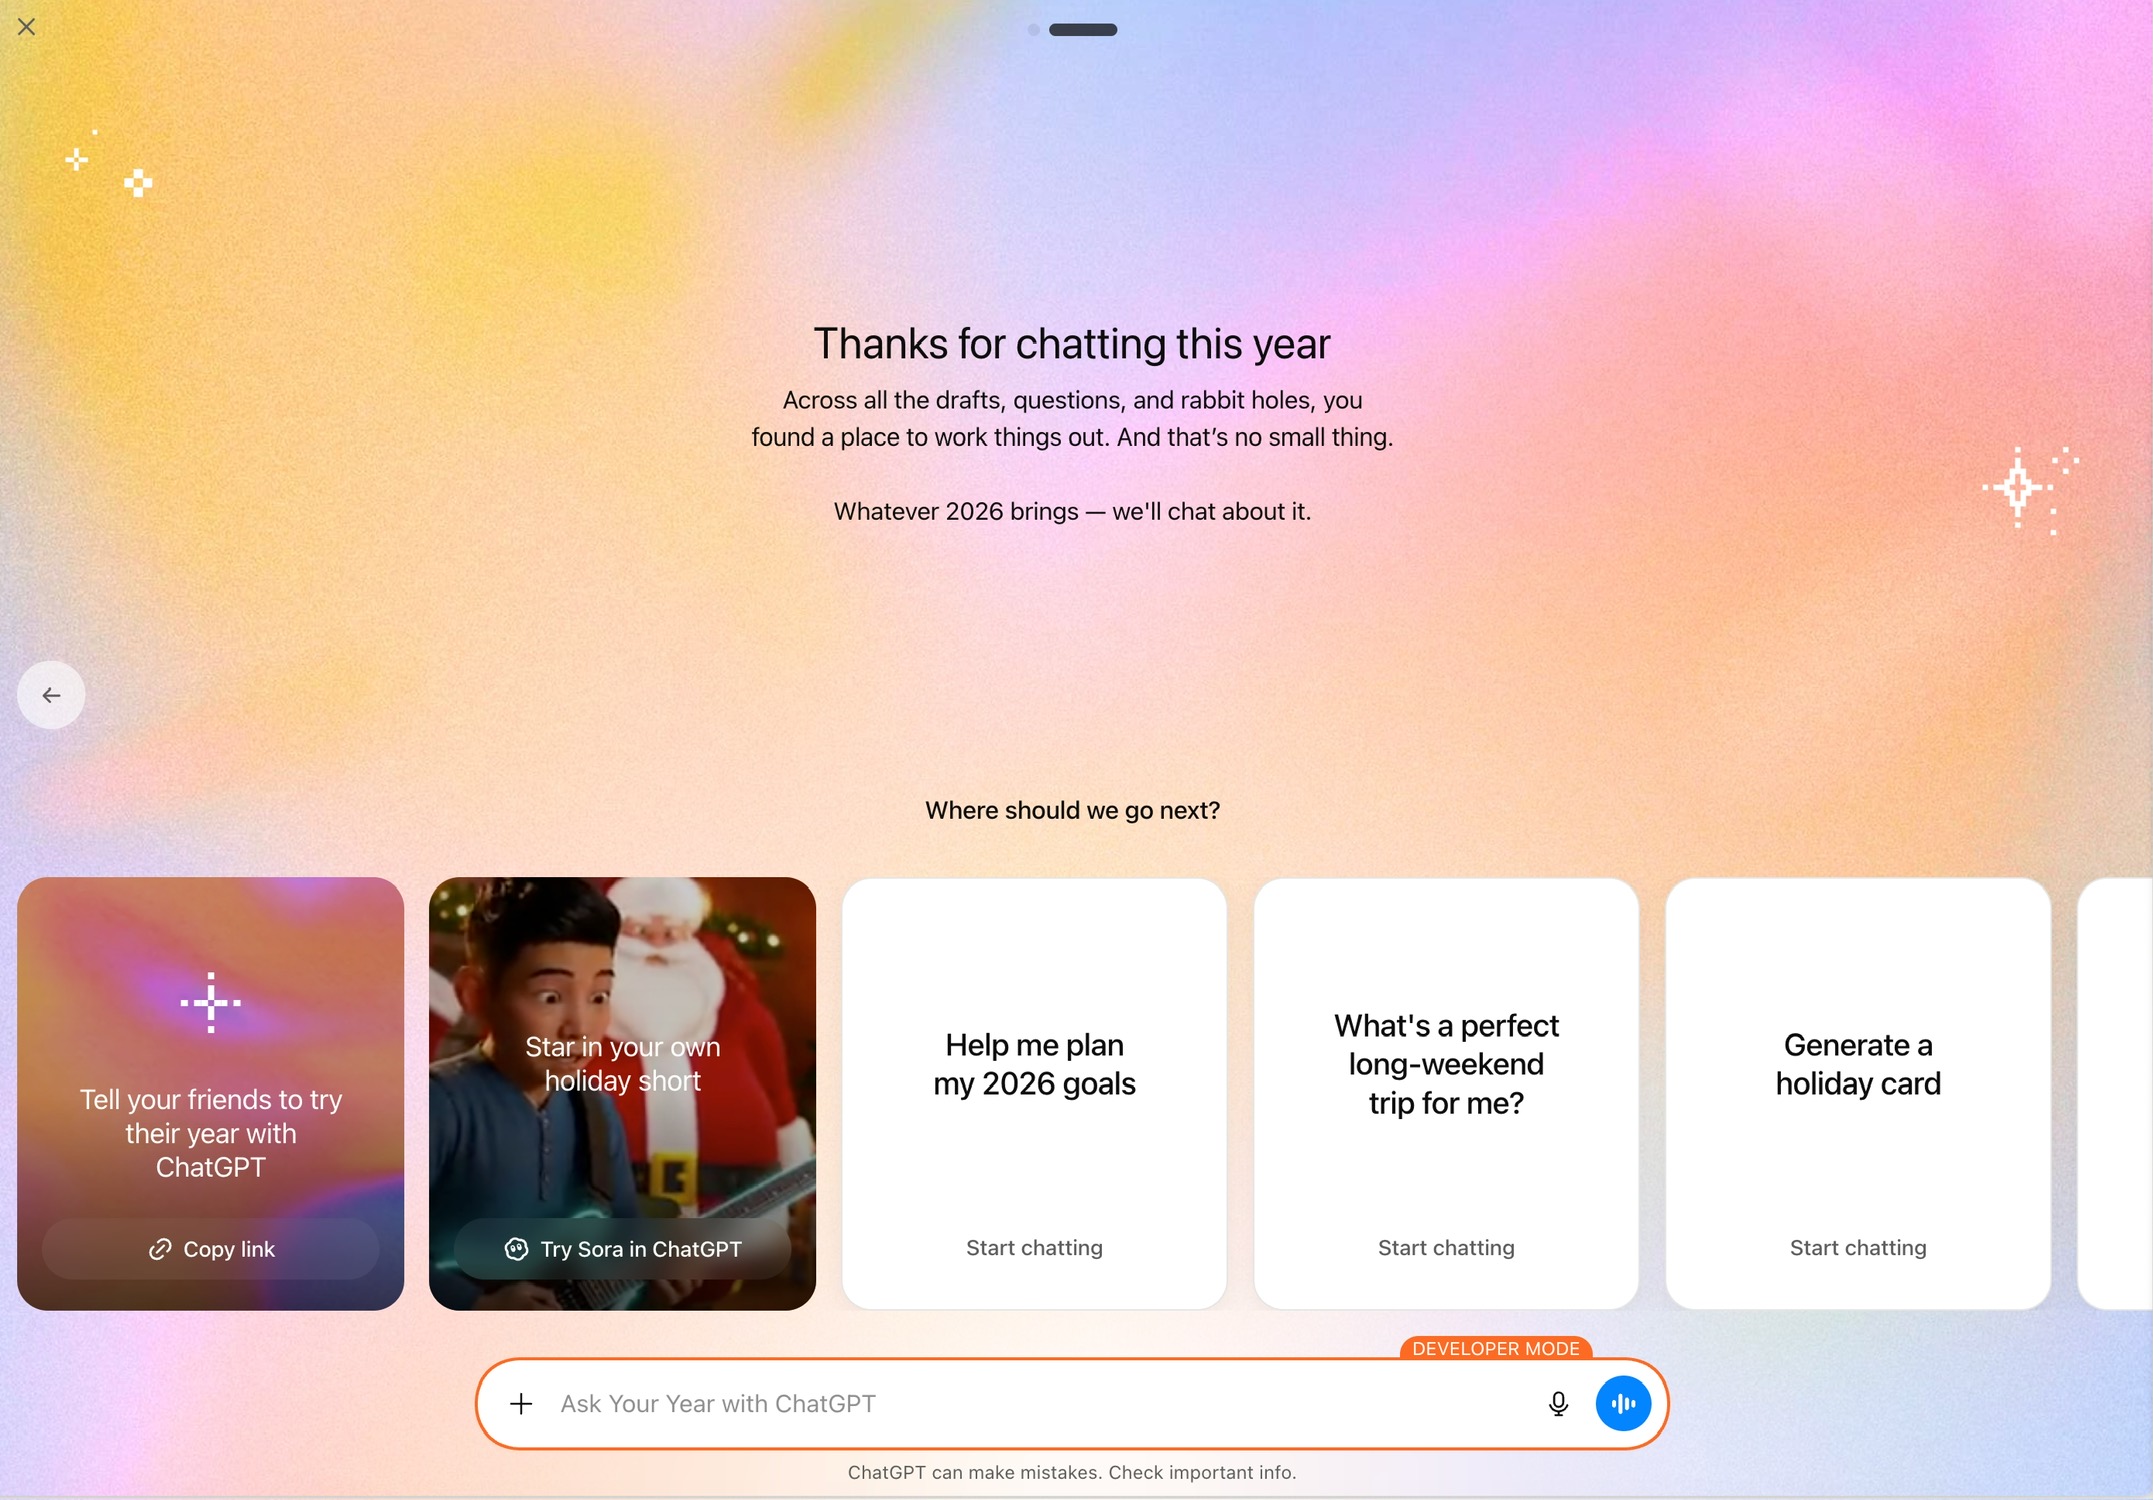
Task: Go back with the left arrow button
Action: click(51, 695)
